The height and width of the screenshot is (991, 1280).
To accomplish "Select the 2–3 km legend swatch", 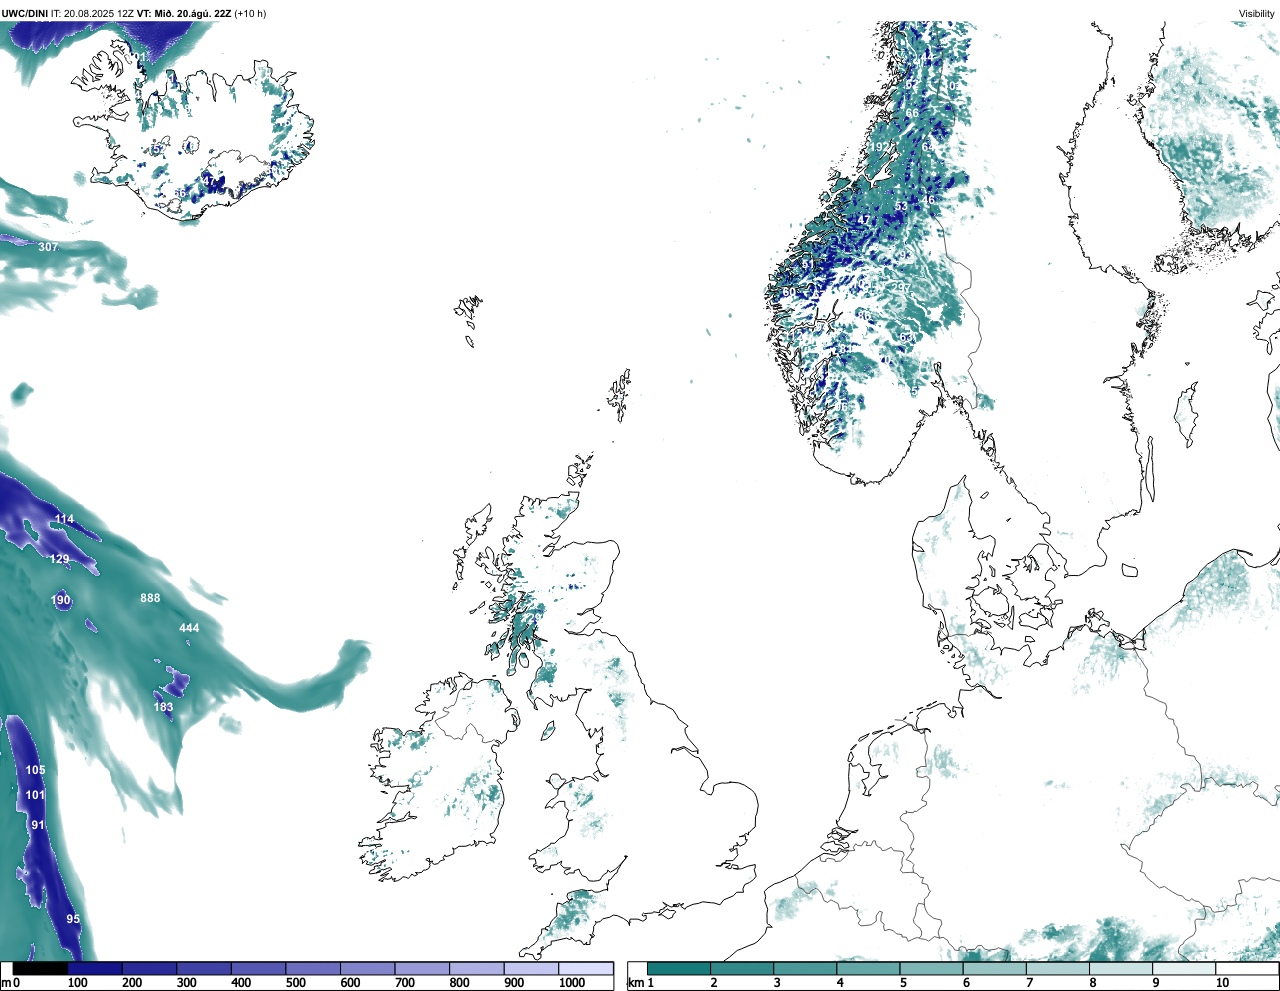I will [x=742, y=969].
